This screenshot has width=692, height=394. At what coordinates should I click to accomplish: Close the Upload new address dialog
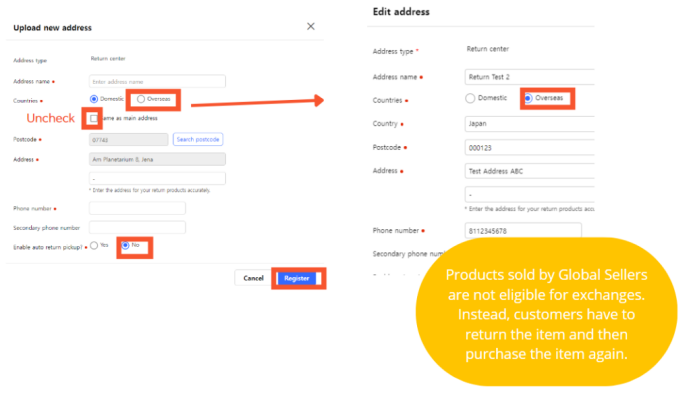point(311,26)
